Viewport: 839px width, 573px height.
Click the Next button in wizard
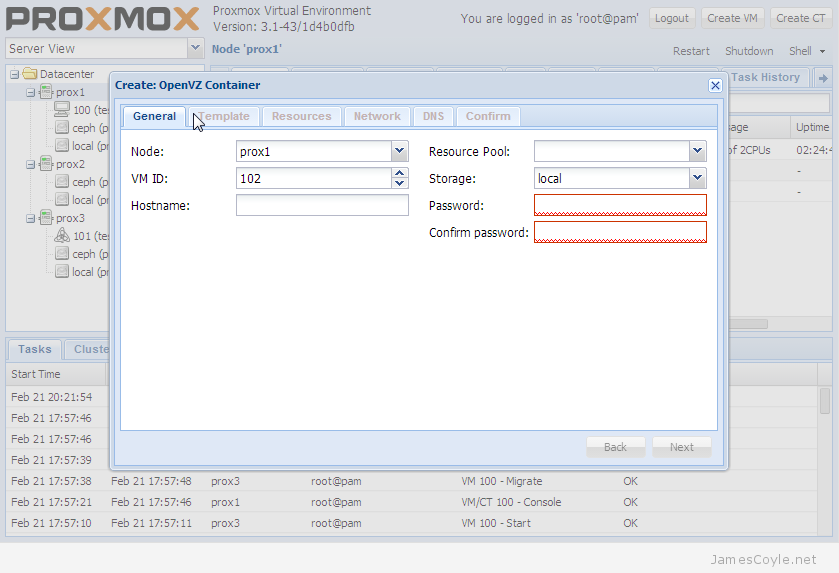pos(682,447)
